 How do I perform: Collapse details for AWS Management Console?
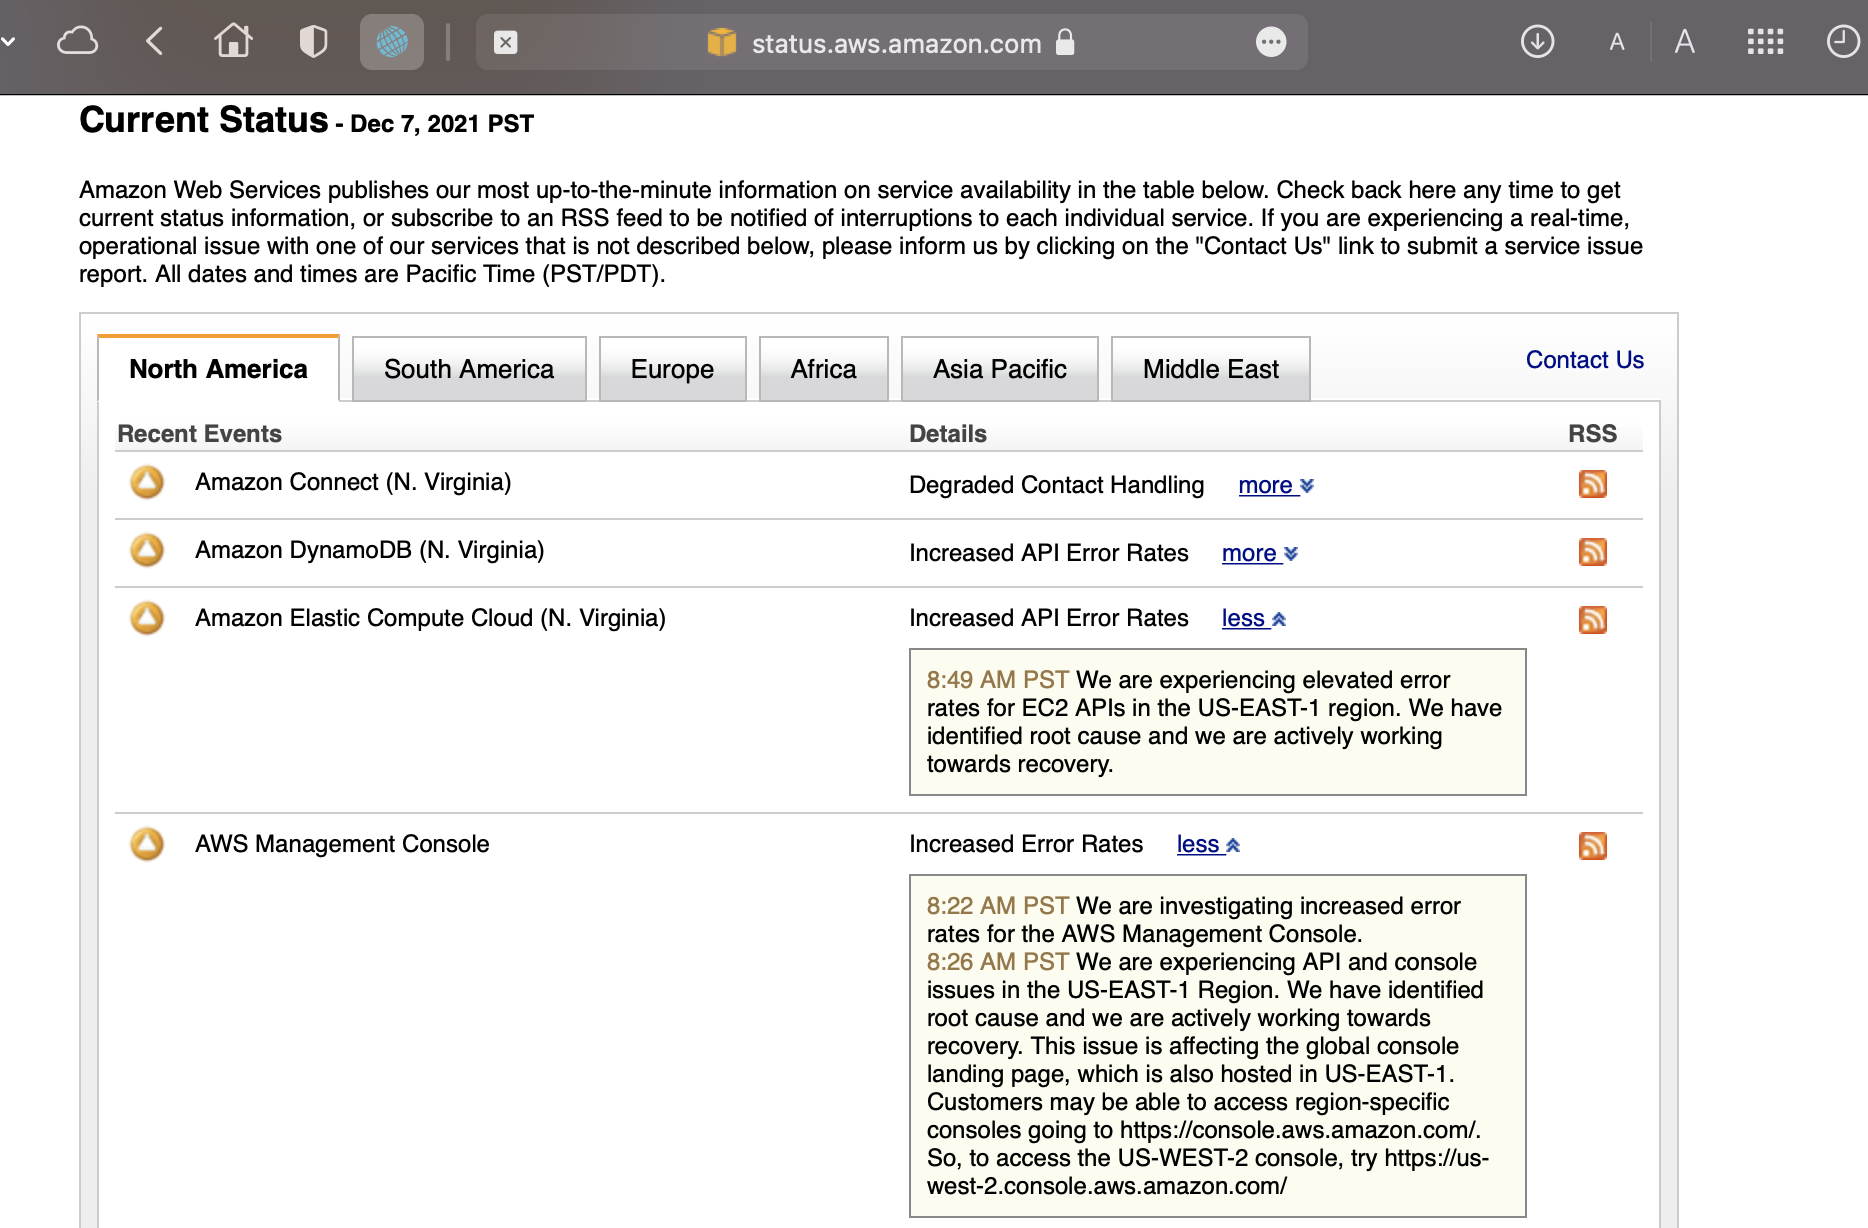click(x=1209, y=845)
